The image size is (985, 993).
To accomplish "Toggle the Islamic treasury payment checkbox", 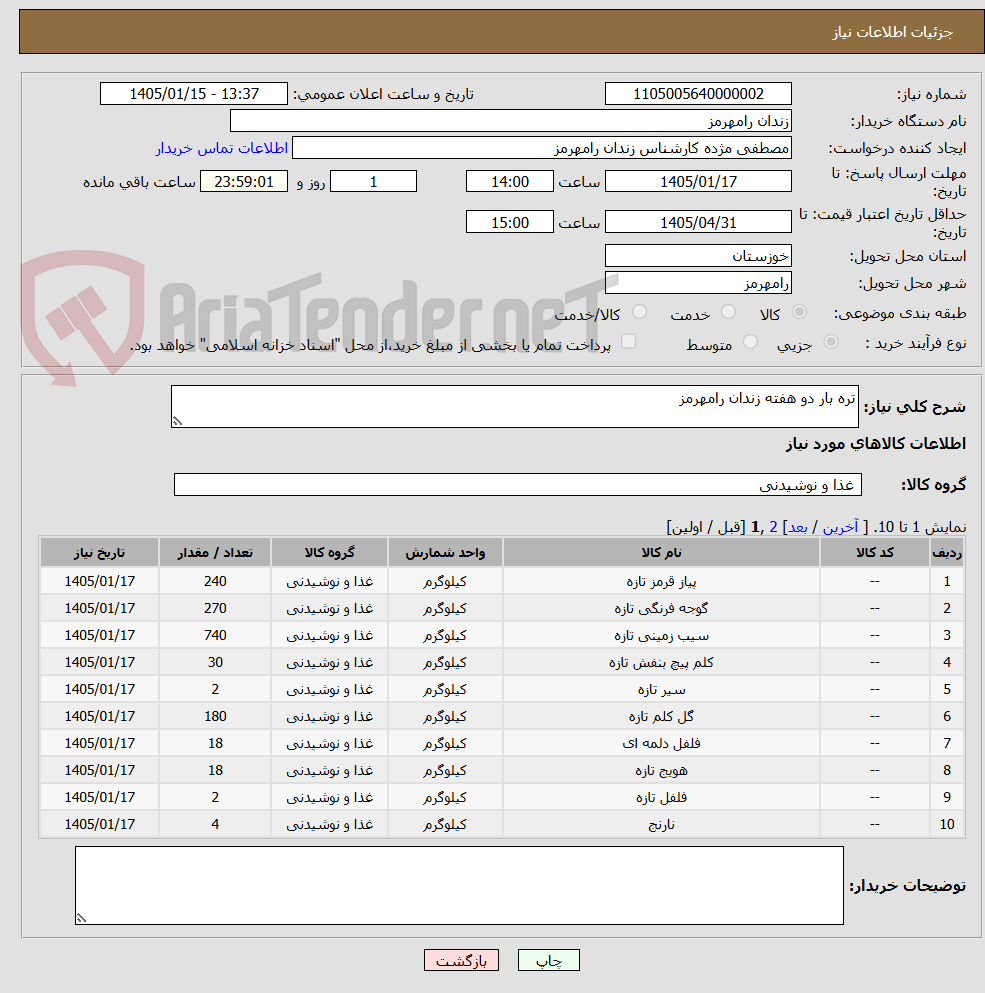I will [x=628, y=342].
